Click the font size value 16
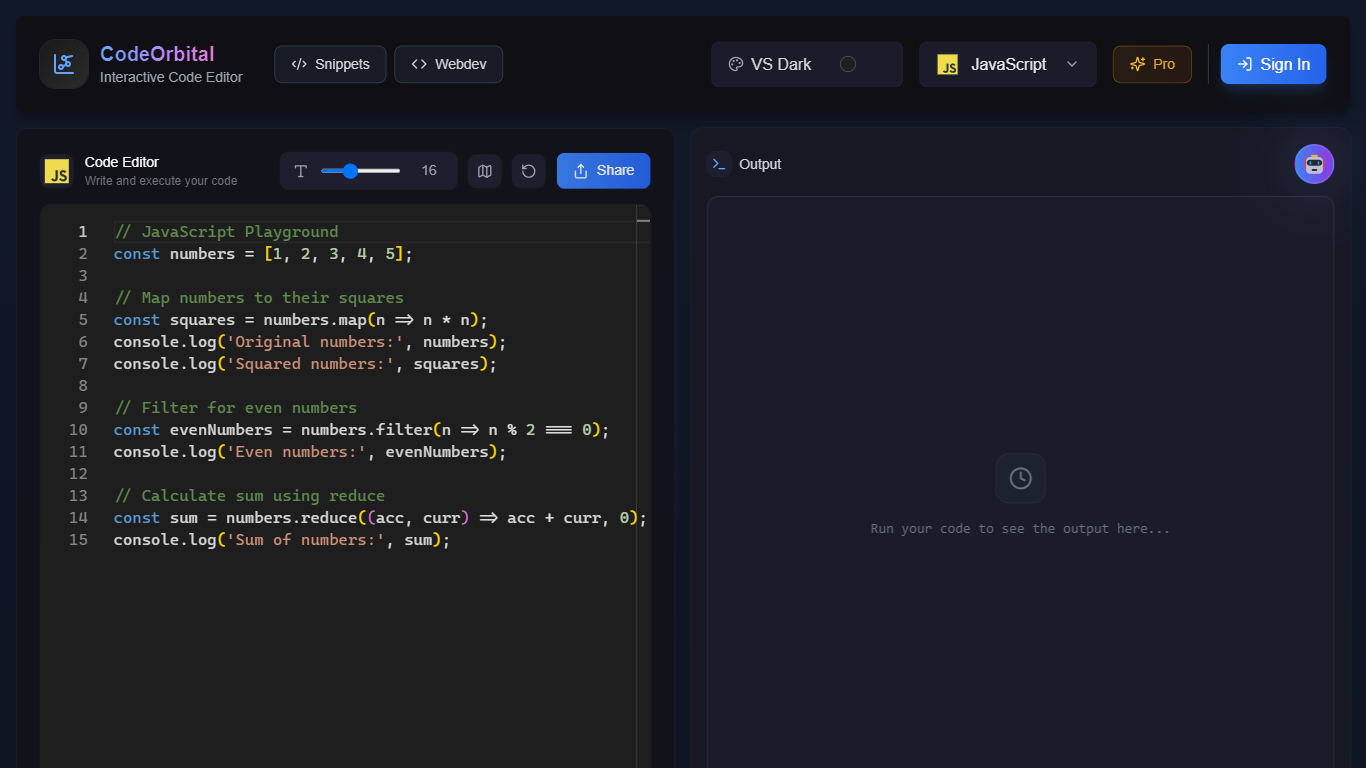 429,171
